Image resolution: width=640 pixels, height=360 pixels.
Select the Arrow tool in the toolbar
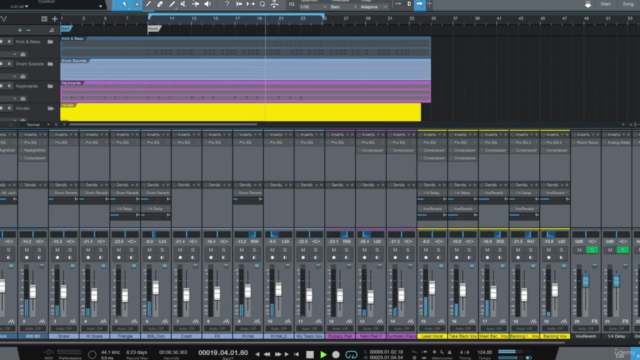124,4
